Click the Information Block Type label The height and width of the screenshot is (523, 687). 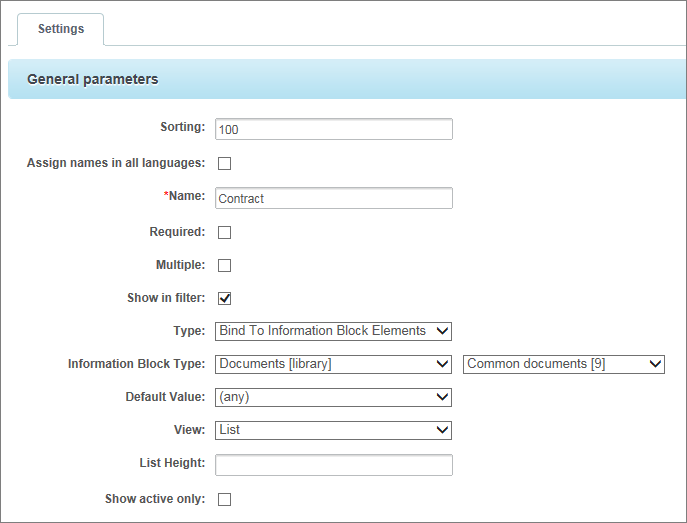tap(136, 364)
